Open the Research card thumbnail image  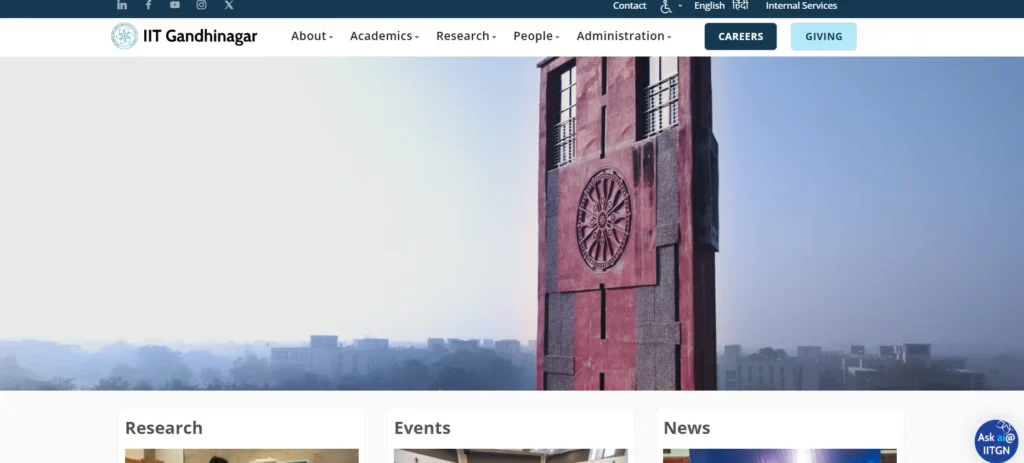pos(242,456)
